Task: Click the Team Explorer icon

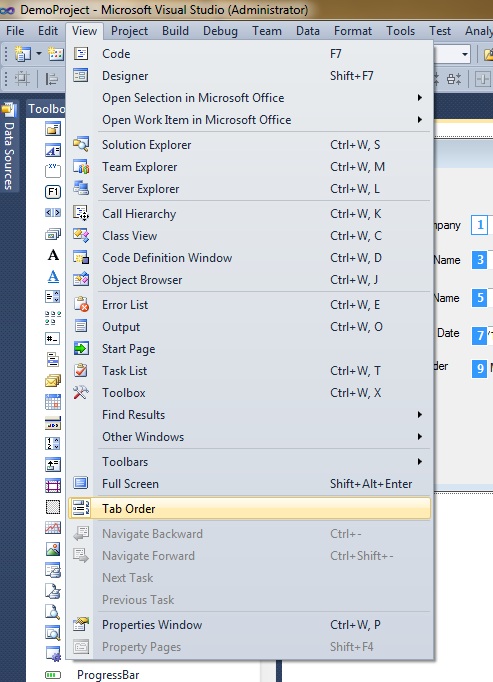Action: click(x=81, y=167)
